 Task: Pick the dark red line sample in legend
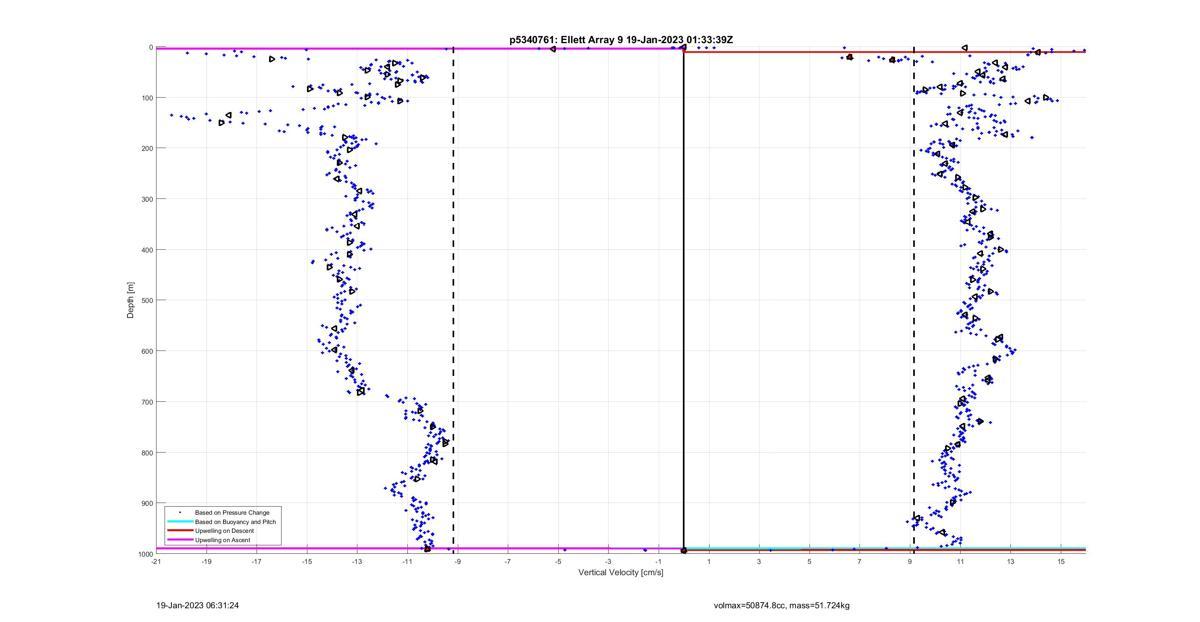pos(179,531)
